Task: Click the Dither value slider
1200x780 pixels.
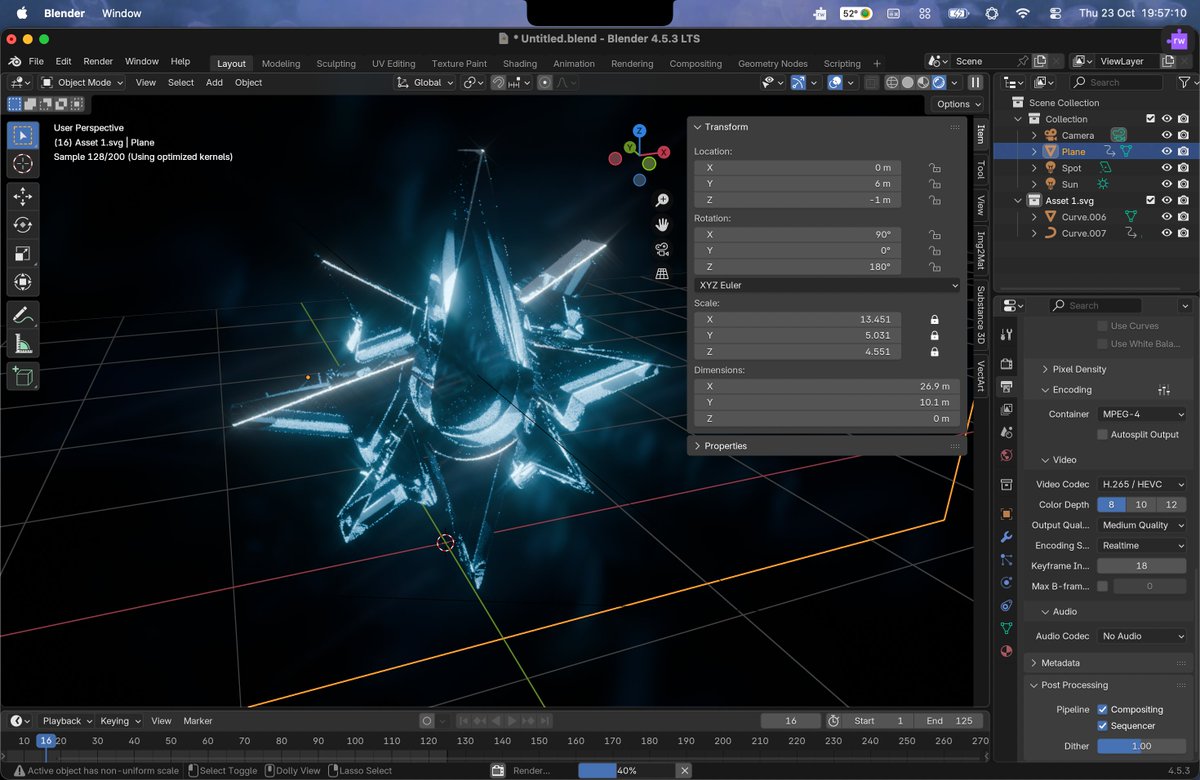Action: (x=1141, y=746)
